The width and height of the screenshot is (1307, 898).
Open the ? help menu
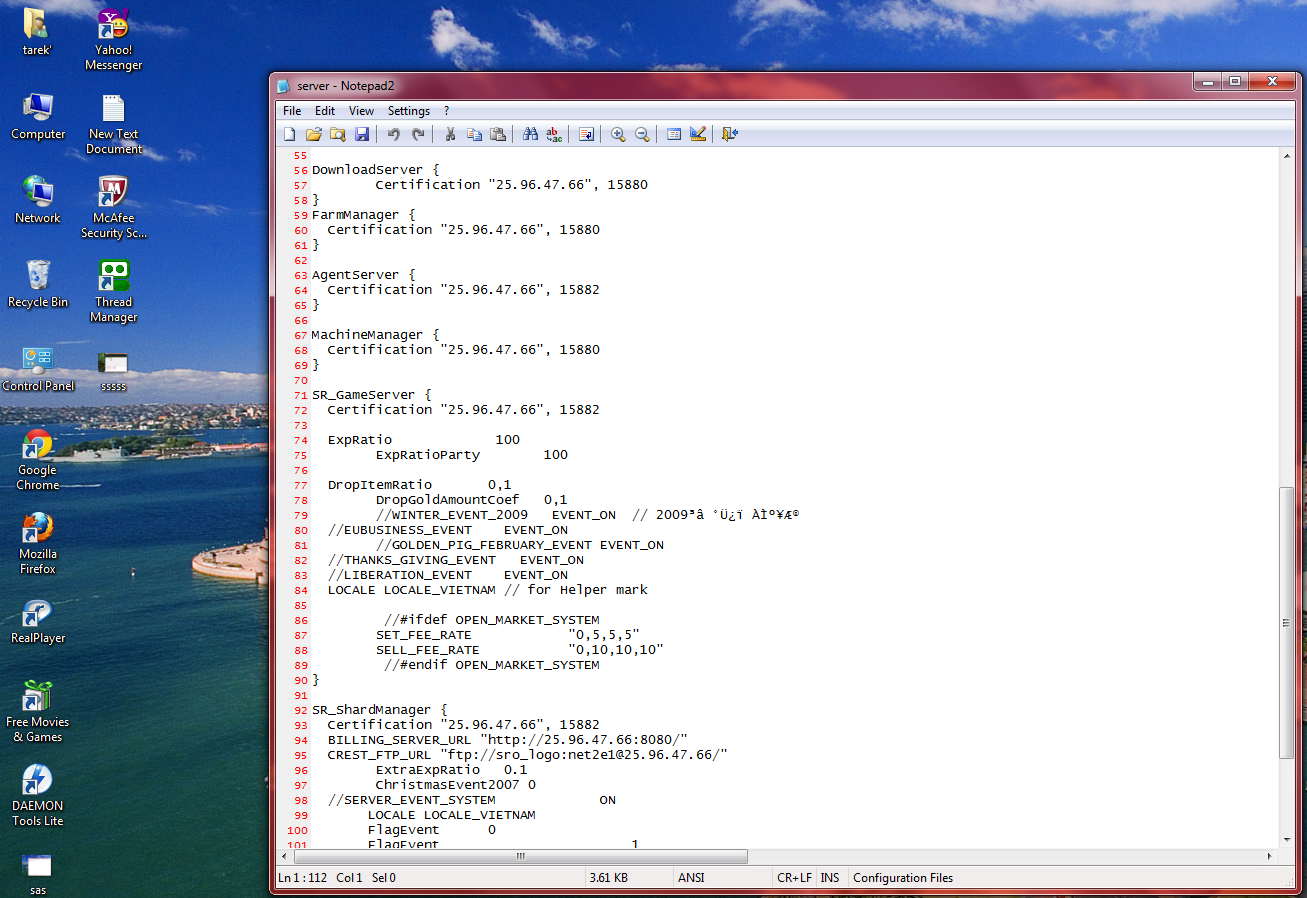click(x=447, y=111)
